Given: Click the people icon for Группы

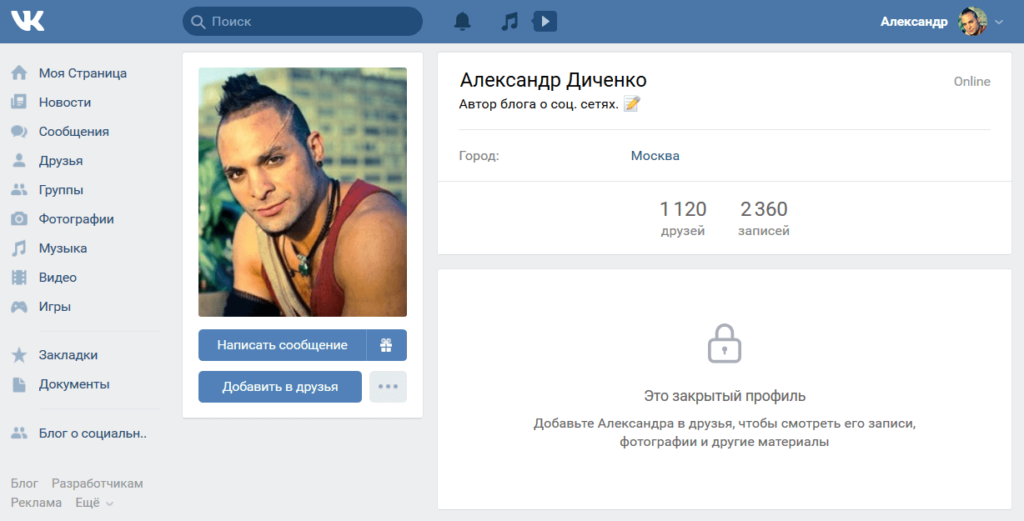Looking at the screenshot, I should pos(19,189).
